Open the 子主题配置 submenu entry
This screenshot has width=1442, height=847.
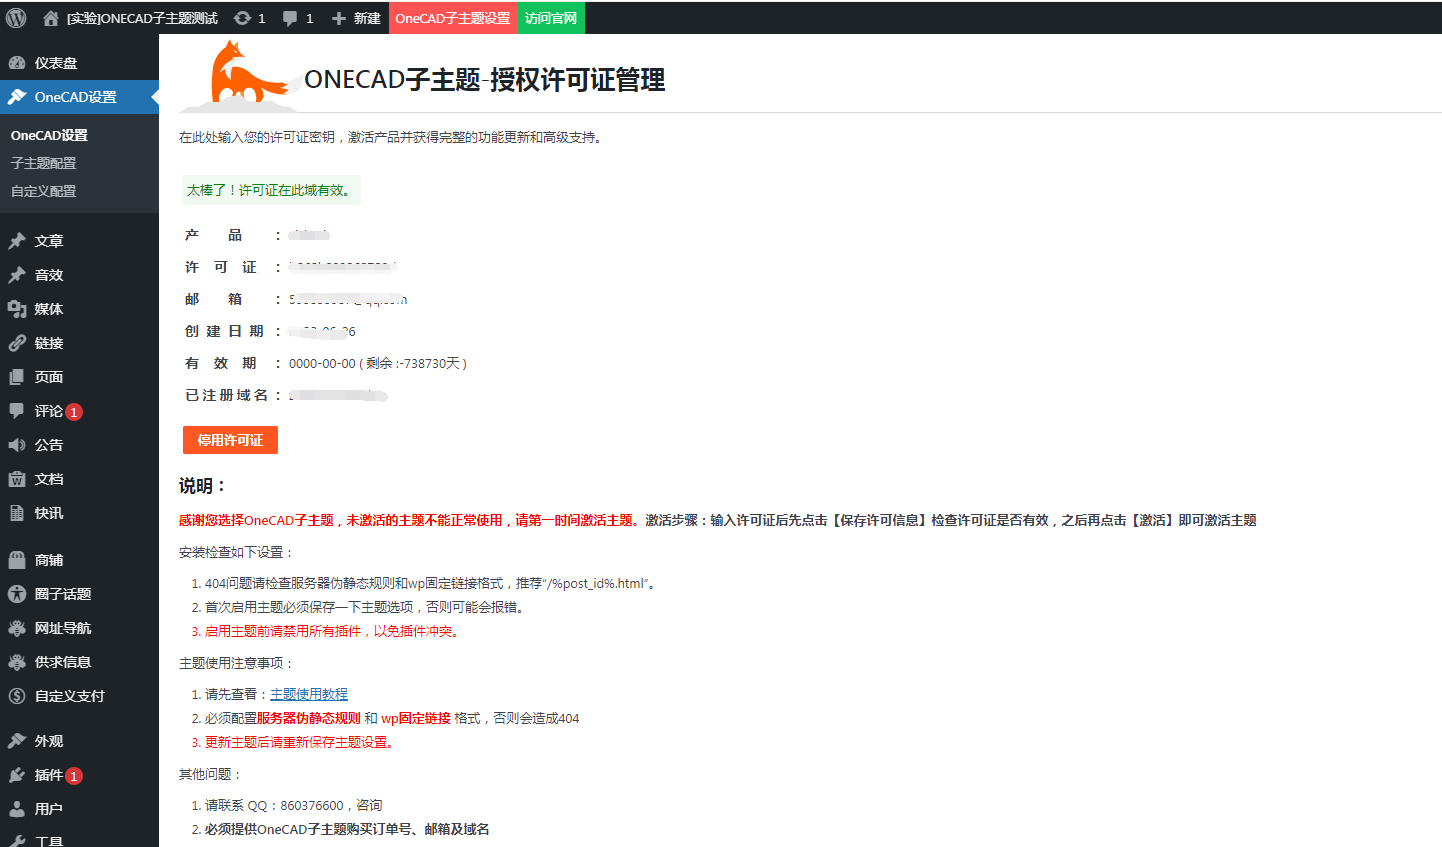(43, 163)
